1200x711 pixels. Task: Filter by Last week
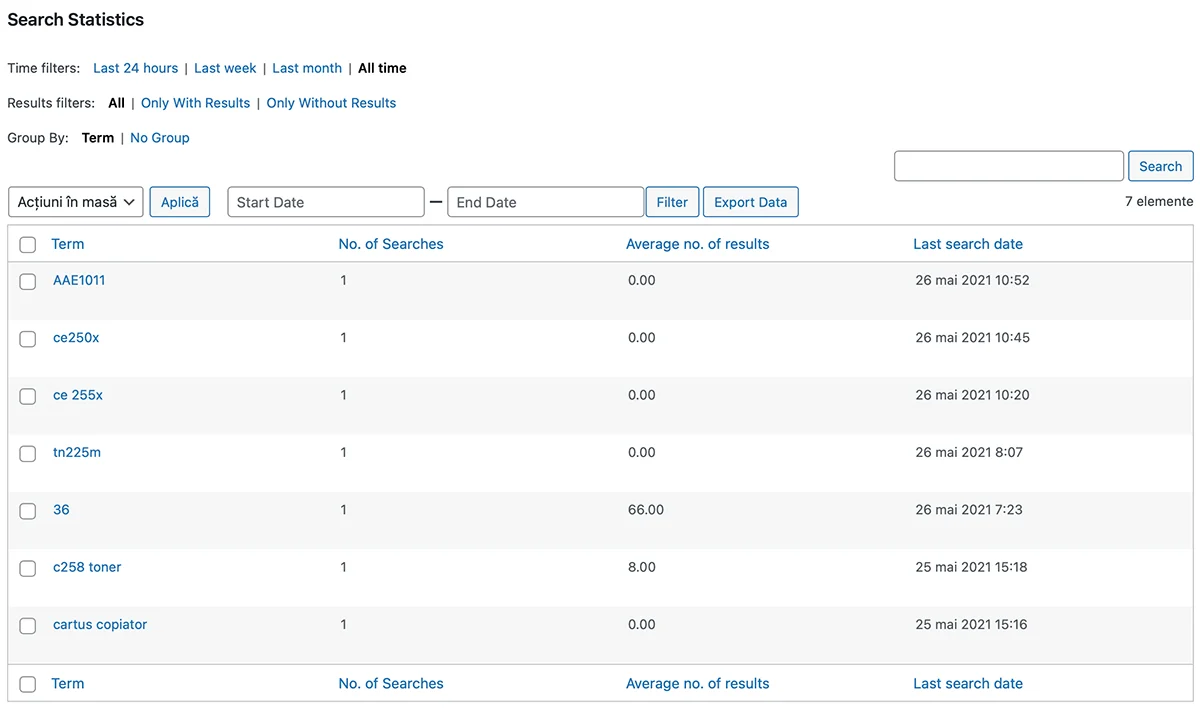click(x=225, y=68)
